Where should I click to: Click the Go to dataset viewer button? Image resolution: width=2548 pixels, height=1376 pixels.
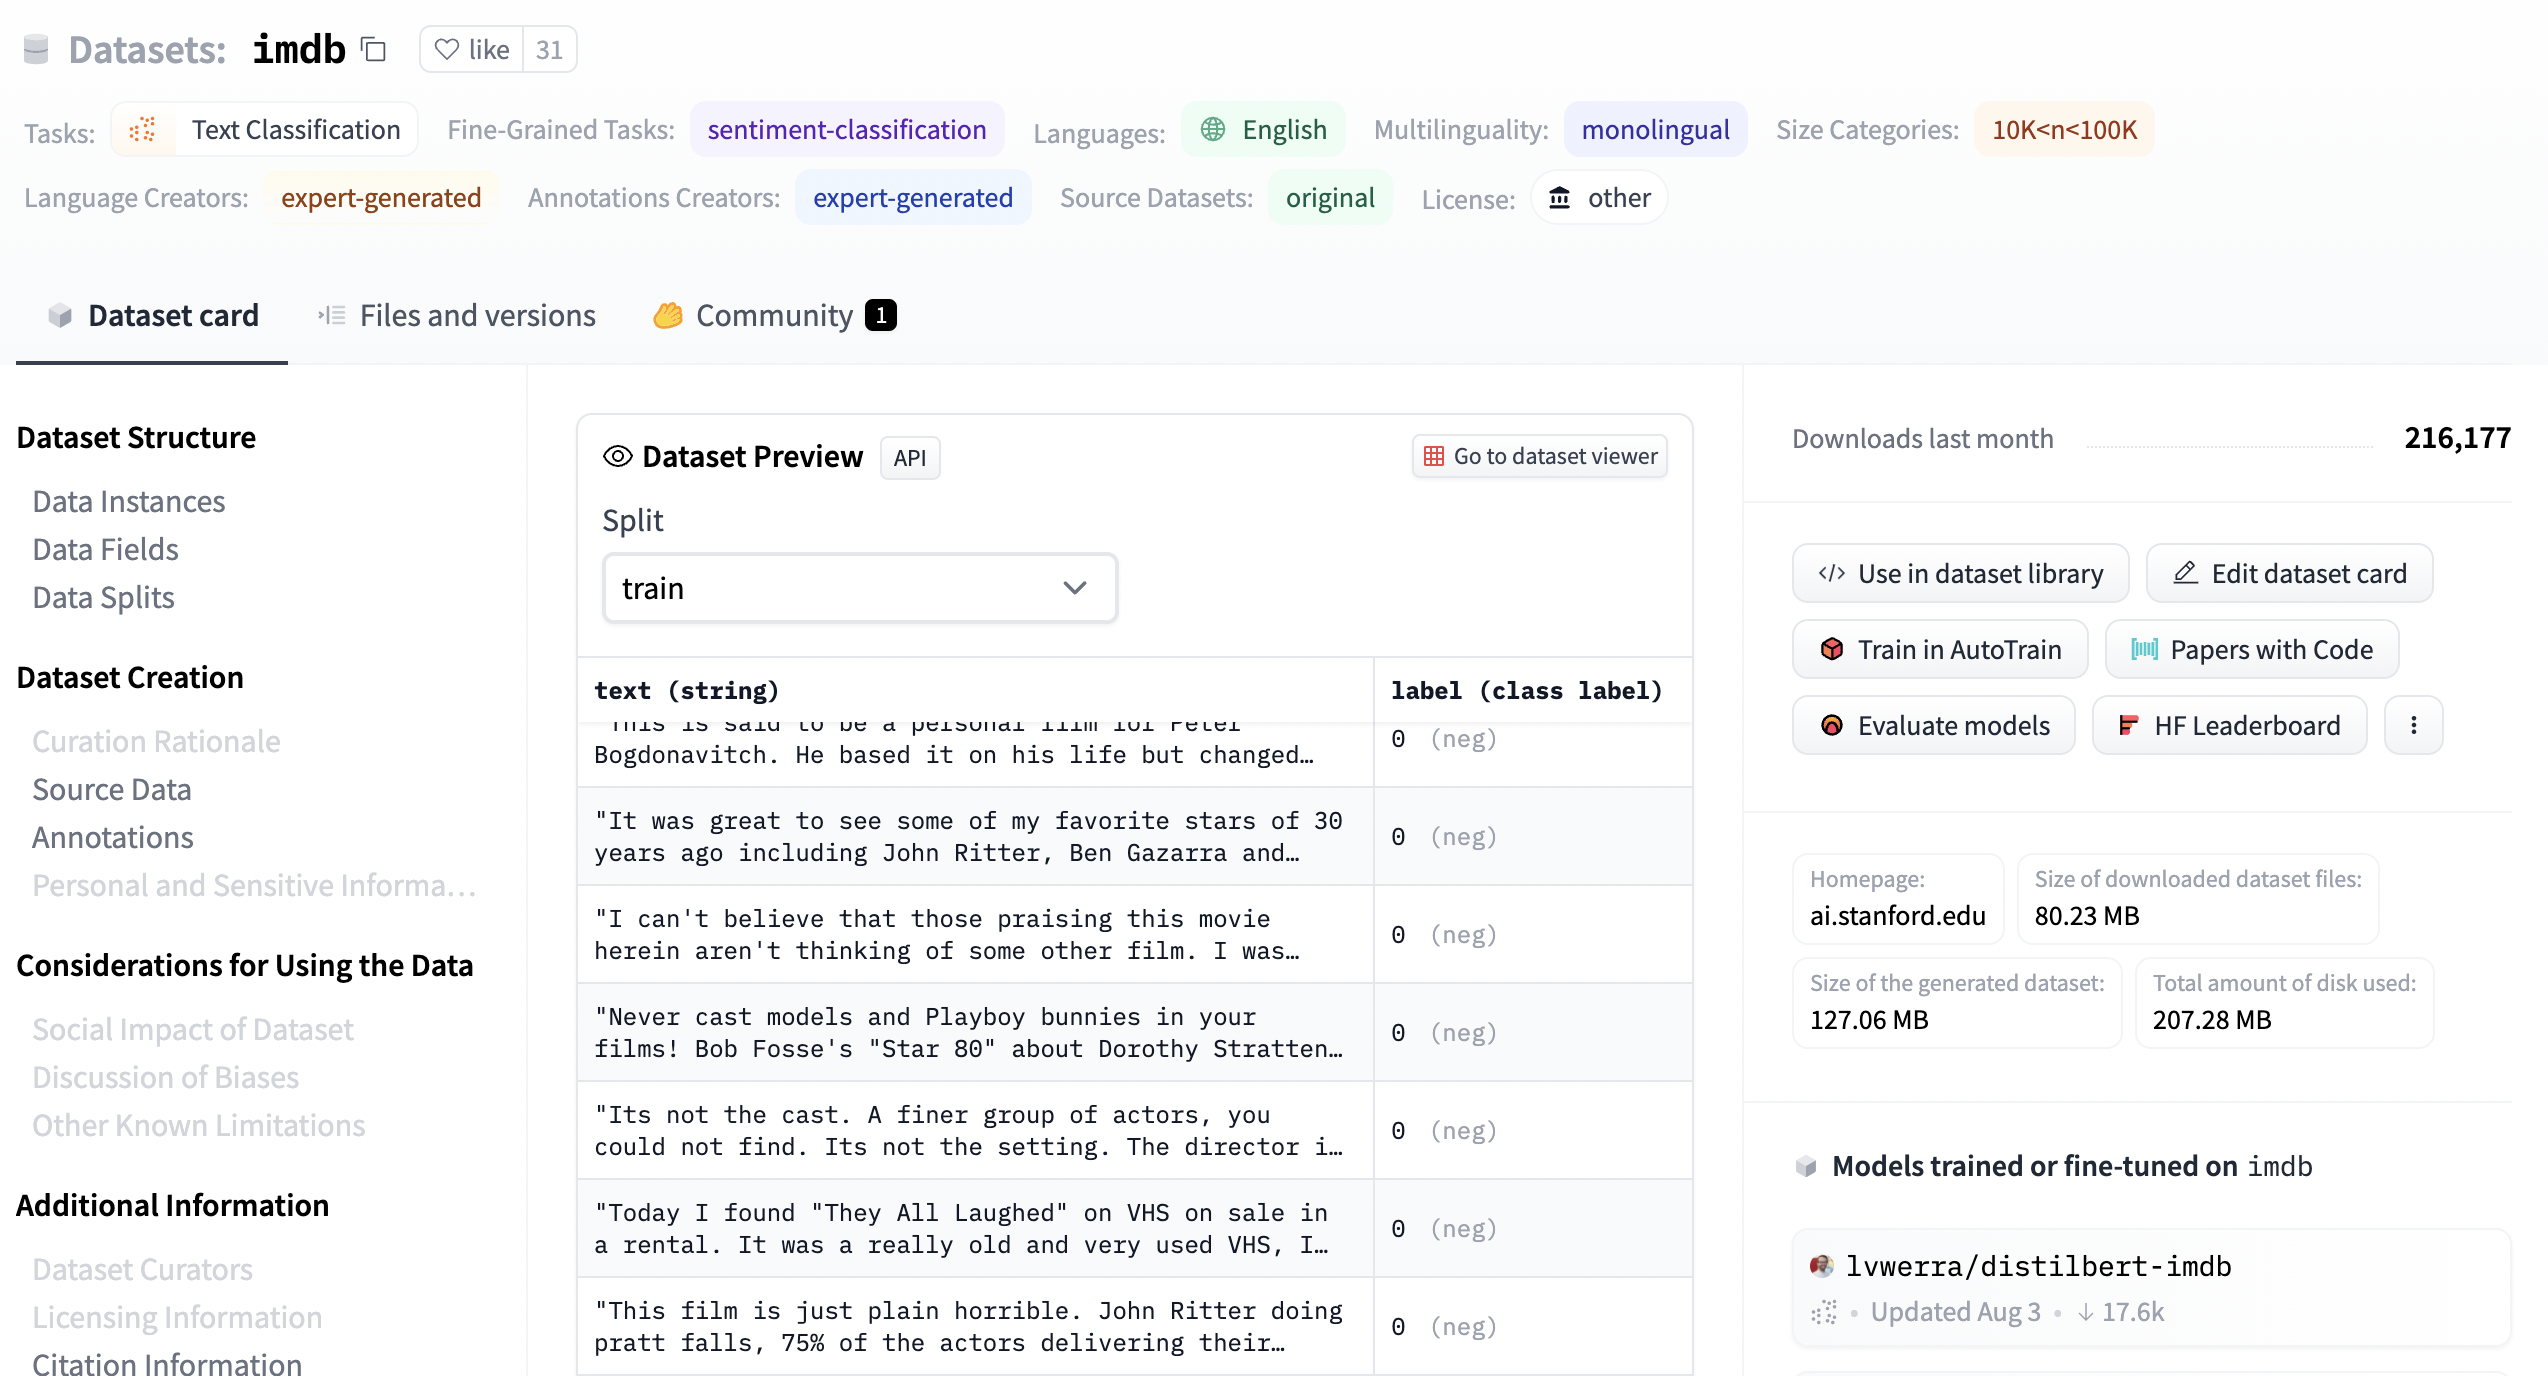click(x=1540, y=456)
